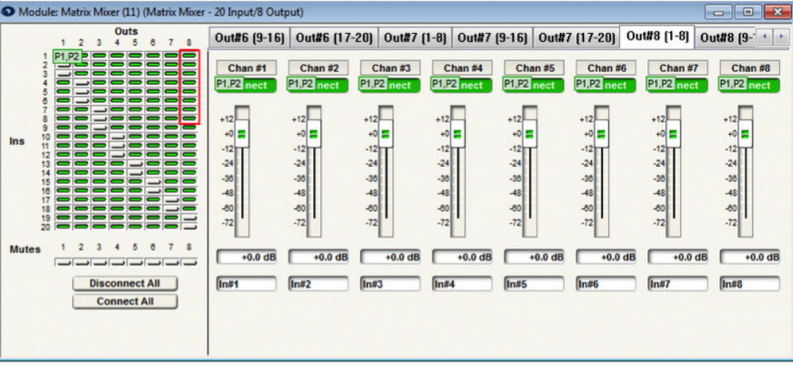Toggle the Mutes button for output 8
Image resolution: width=793 pixels, height=365 pixels.
coord(189,262)
